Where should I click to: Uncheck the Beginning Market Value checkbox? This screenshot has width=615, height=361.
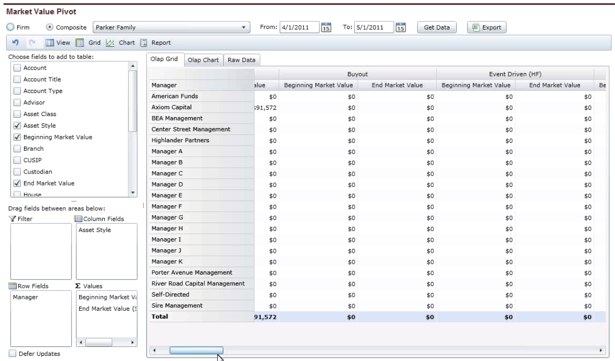(x=17, y=137)
